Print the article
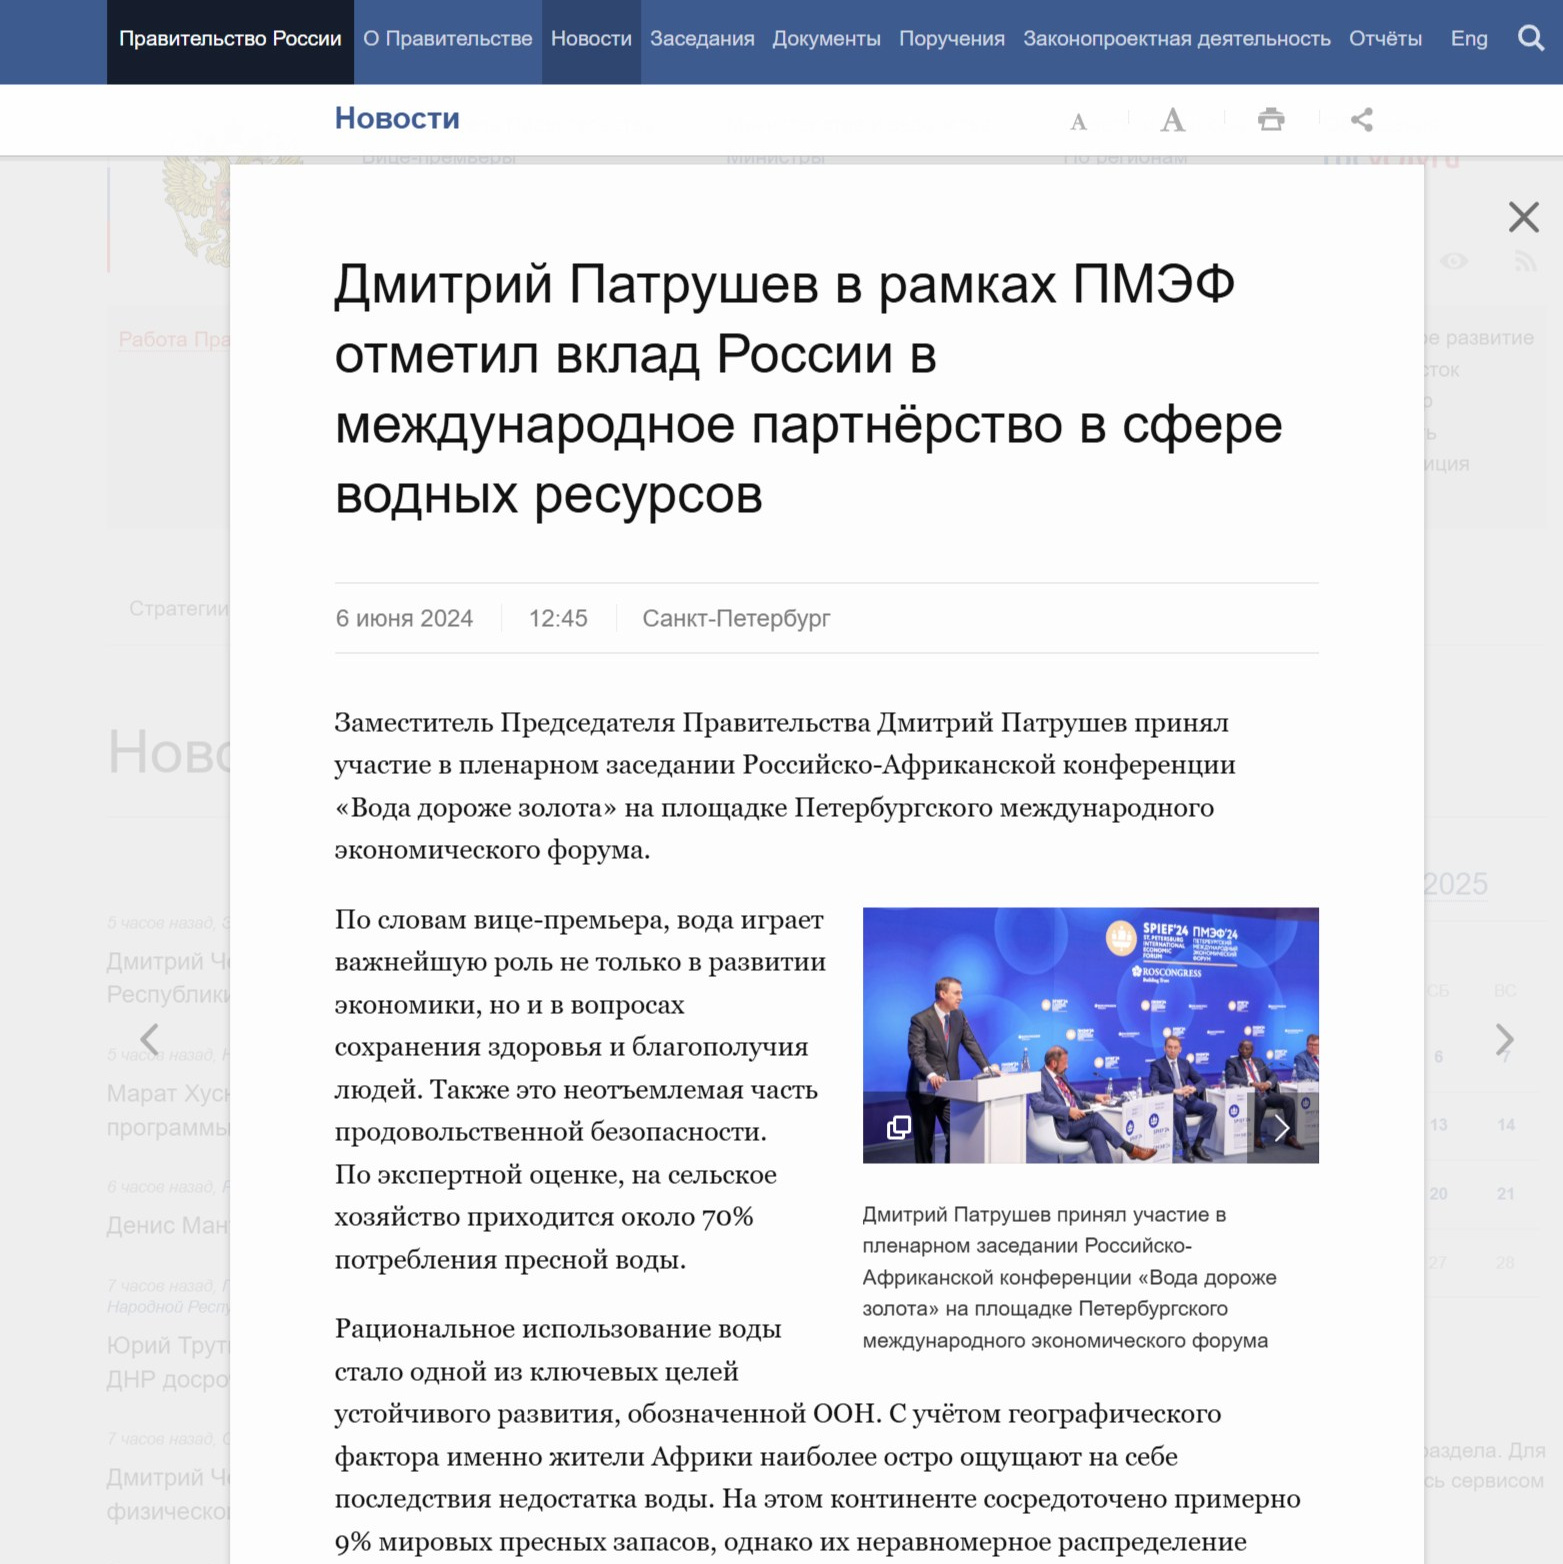Viewport: 1563px width, 1564px height. click(1272, 119)
